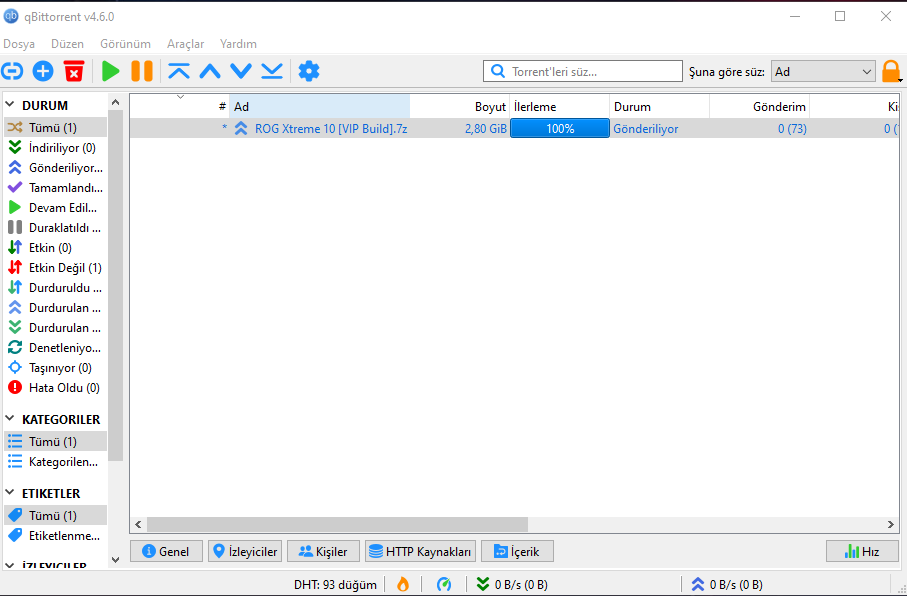Click the red delete torrent icon
The height and width of the screenshot is (596, 907).
[73, 71]
